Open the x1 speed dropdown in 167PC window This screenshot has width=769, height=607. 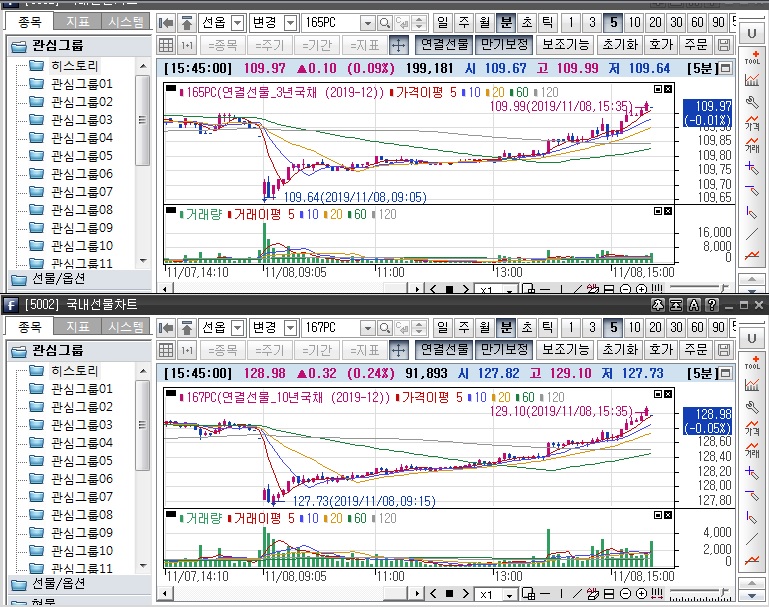510,595
